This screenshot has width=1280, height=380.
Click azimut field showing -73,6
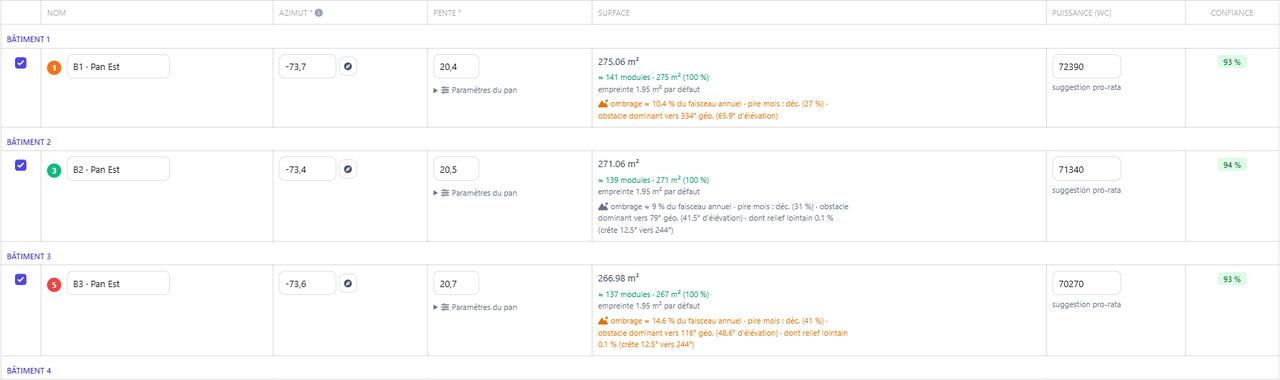click(307, 284)
